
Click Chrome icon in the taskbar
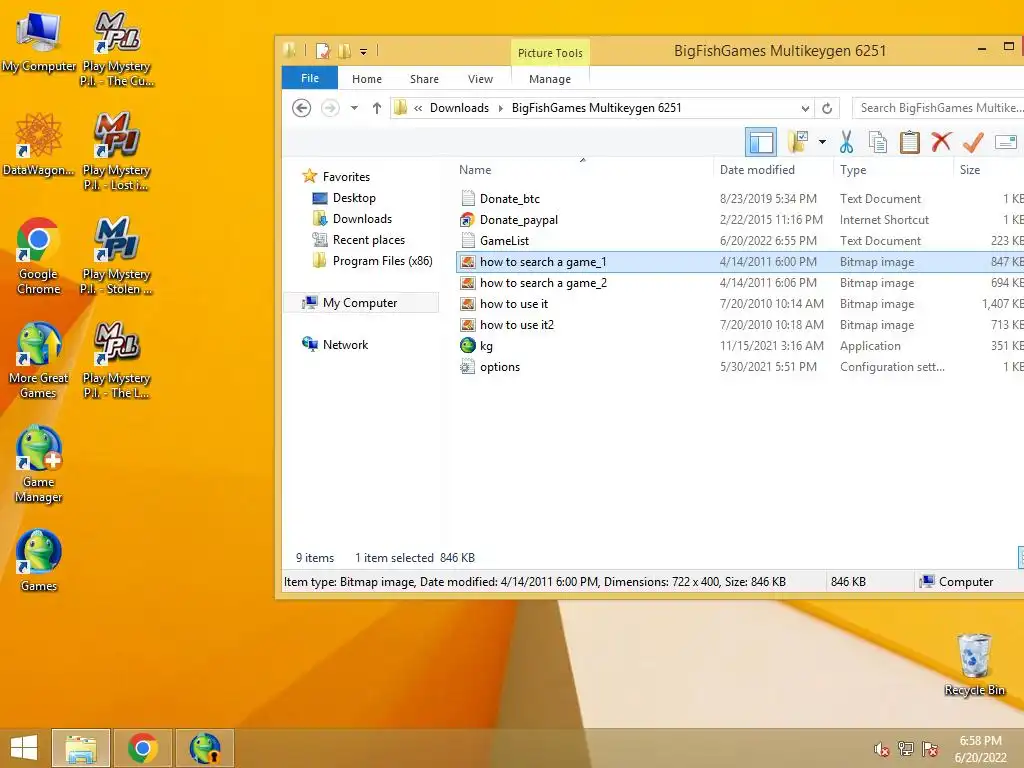[142, 748]
